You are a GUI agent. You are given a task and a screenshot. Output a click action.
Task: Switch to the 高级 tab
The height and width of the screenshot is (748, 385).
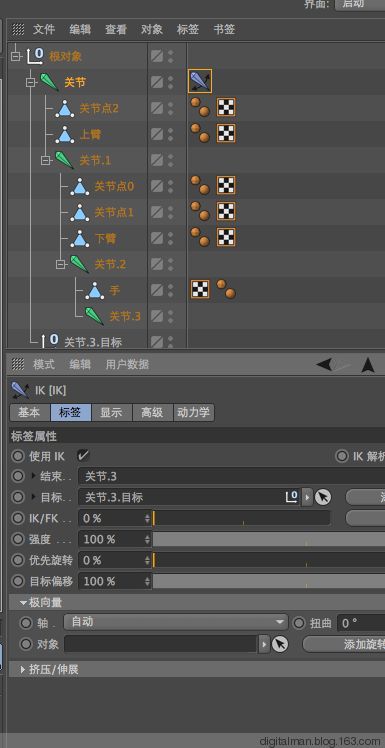click(152, 413)
